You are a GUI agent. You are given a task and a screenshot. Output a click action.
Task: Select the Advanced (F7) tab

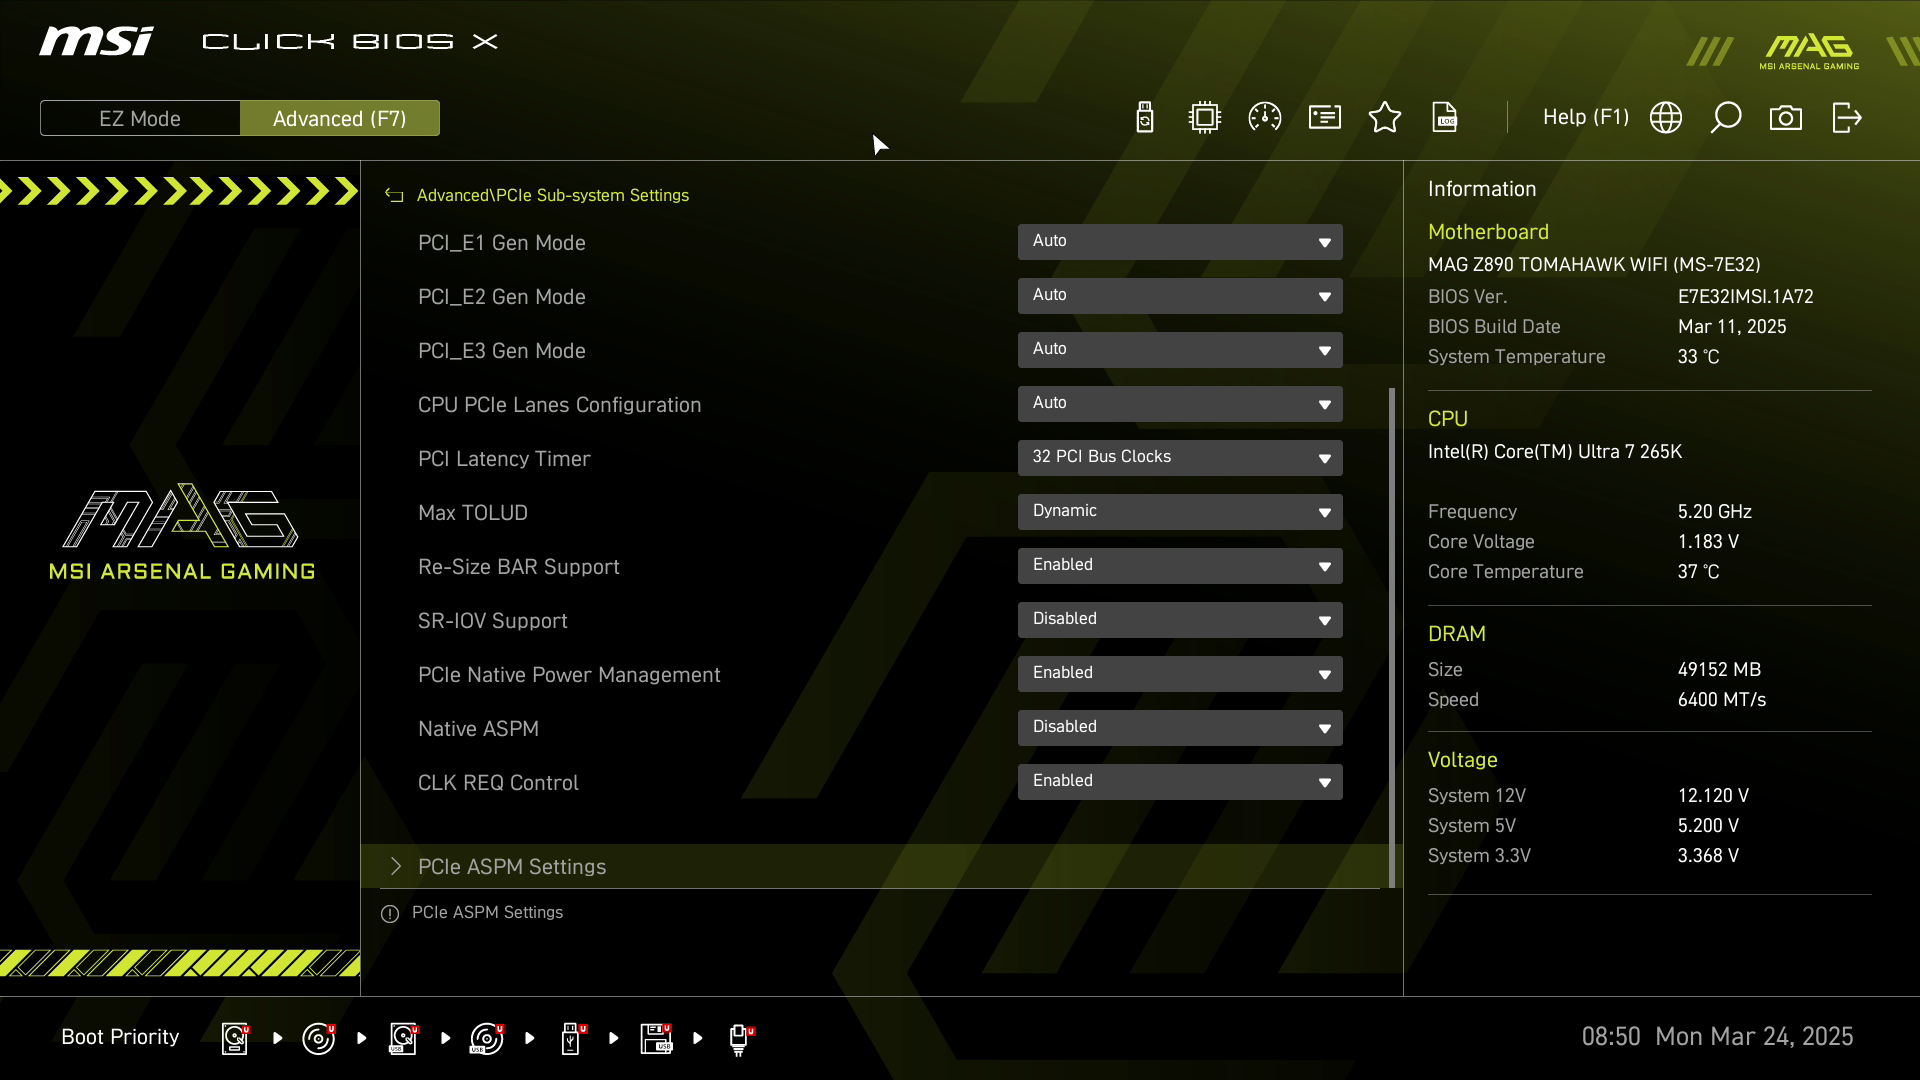(340, 118)
